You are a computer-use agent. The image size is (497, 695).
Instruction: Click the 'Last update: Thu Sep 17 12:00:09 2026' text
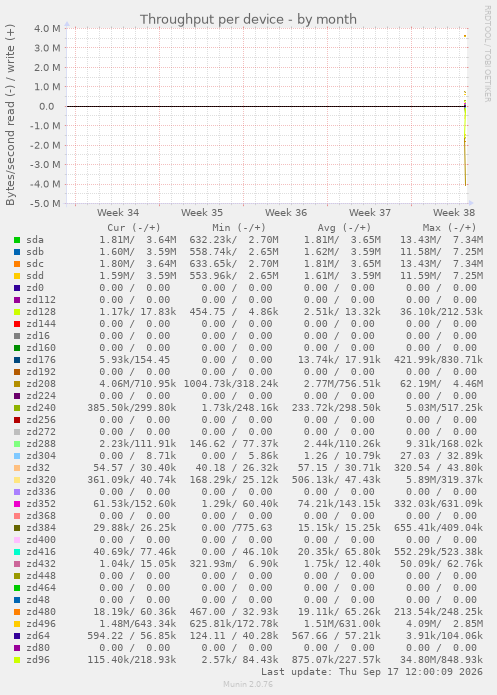pyautogui.click(x=372, y=672)
